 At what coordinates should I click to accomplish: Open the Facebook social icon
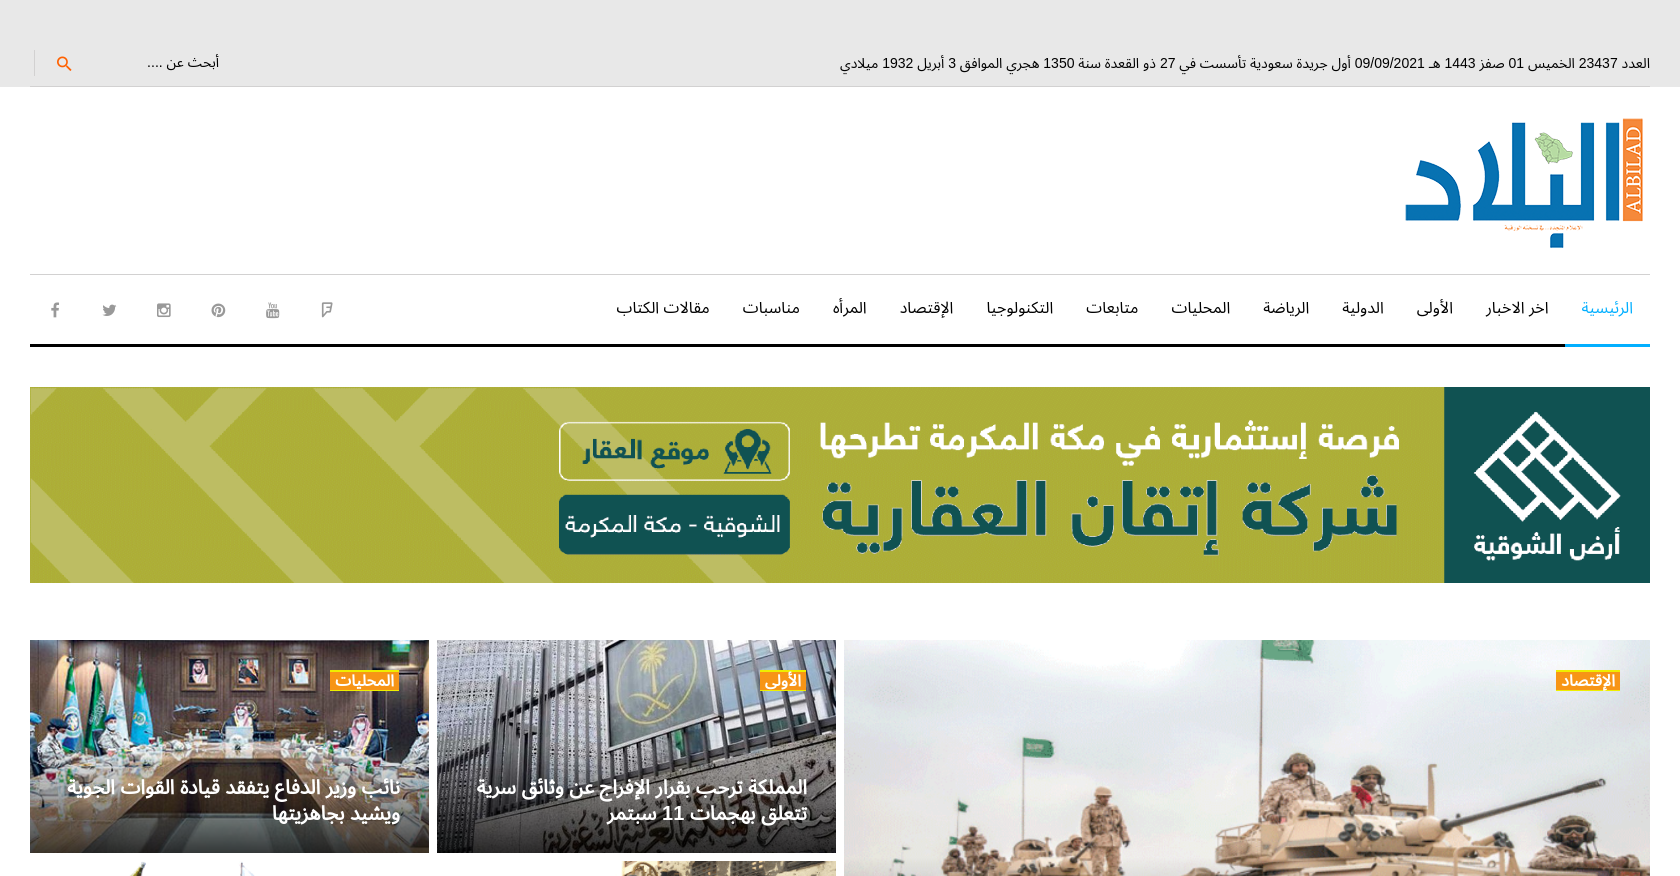[x=55, y=310]
